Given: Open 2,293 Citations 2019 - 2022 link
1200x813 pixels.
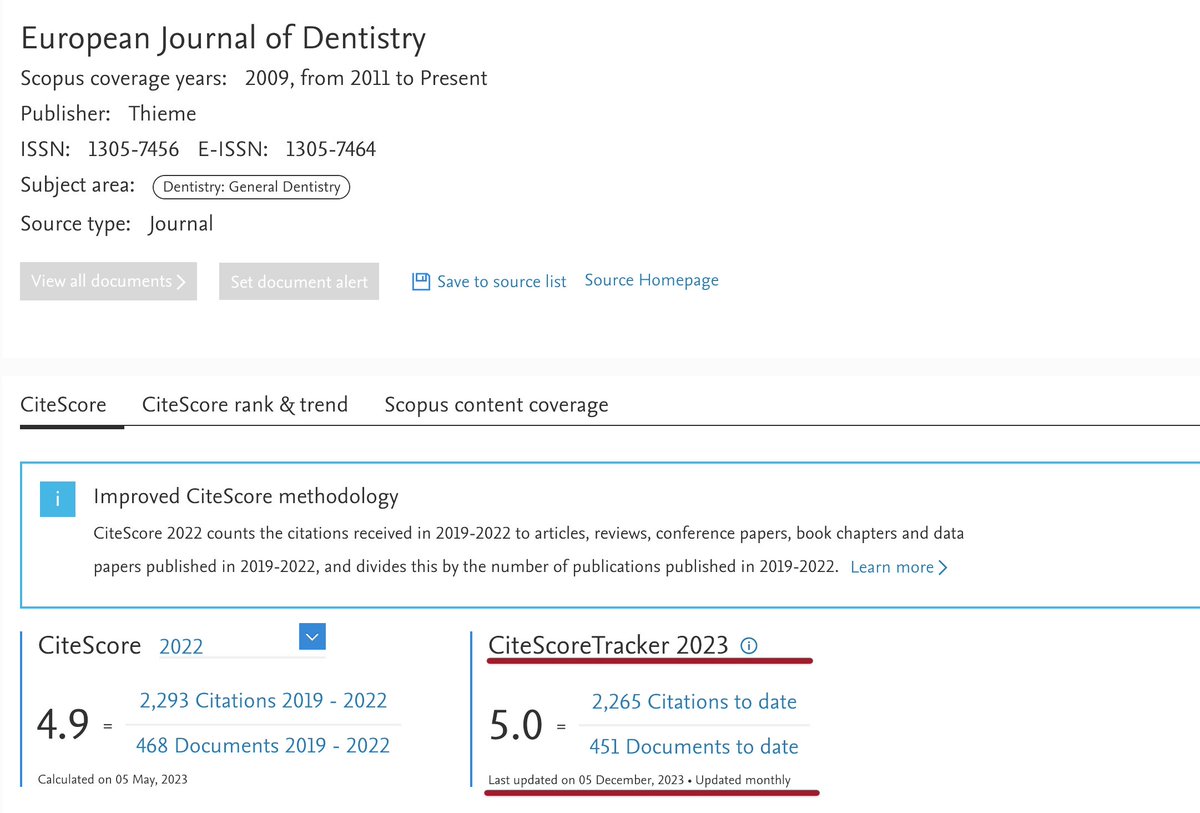Looking at the screenshot, I should click(263, 701).
